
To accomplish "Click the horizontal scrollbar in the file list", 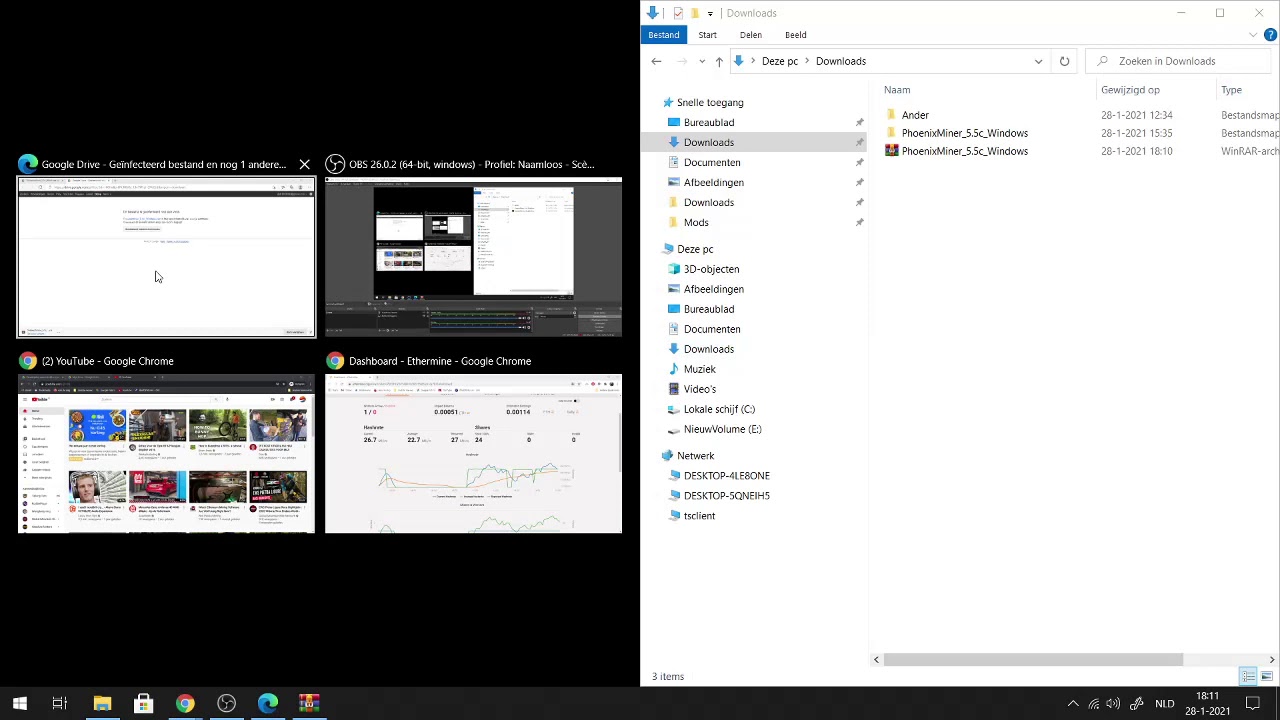I will pos(1033,660).
